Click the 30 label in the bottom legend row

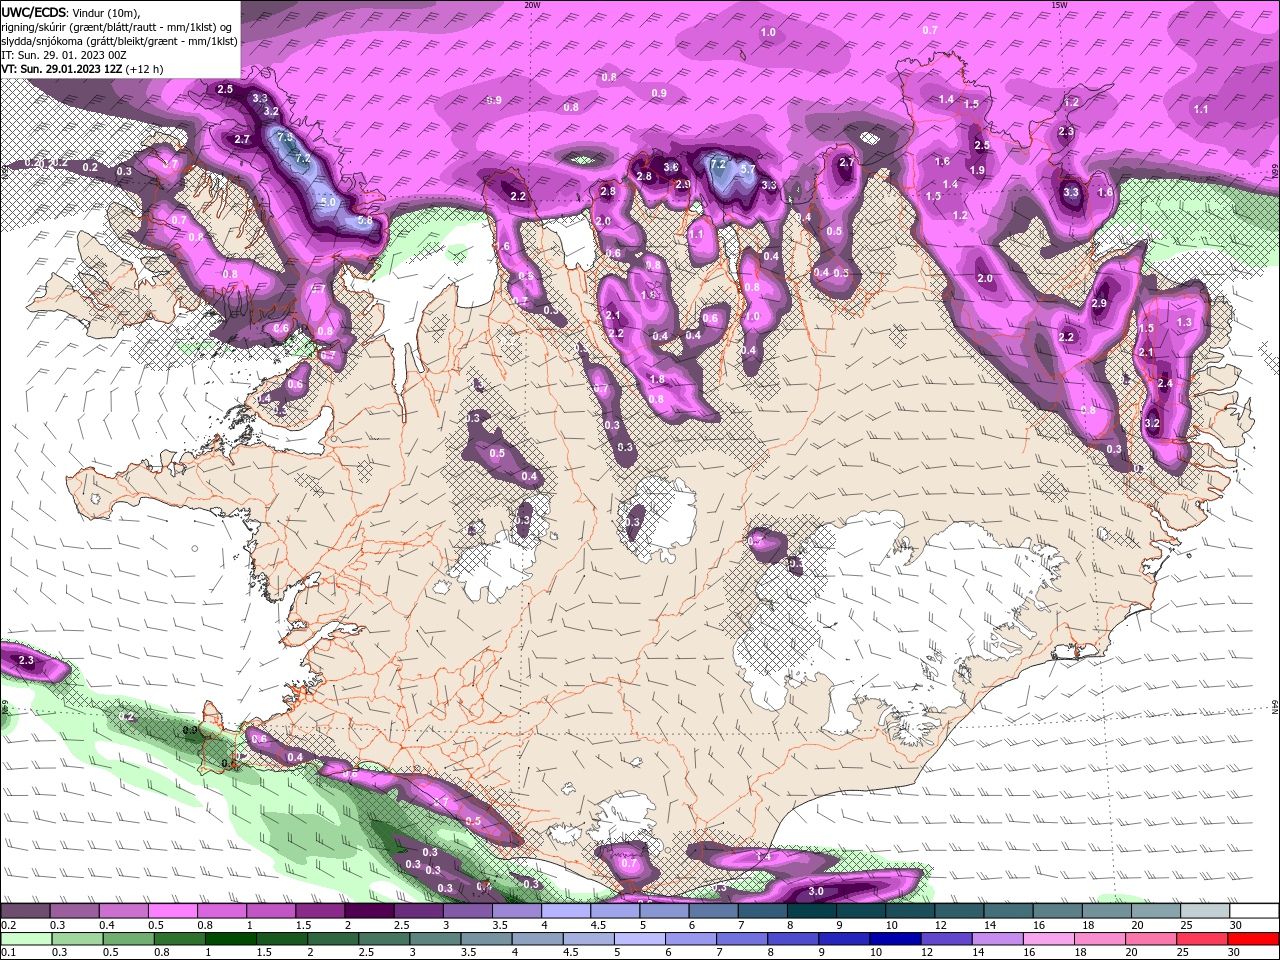1236,953
